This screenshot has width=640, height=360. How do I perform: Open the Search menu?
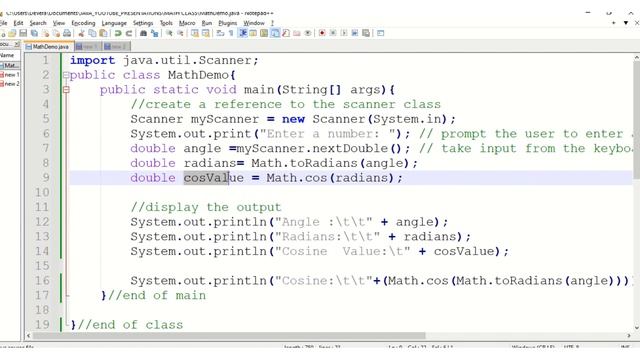(x=38, y=23)
